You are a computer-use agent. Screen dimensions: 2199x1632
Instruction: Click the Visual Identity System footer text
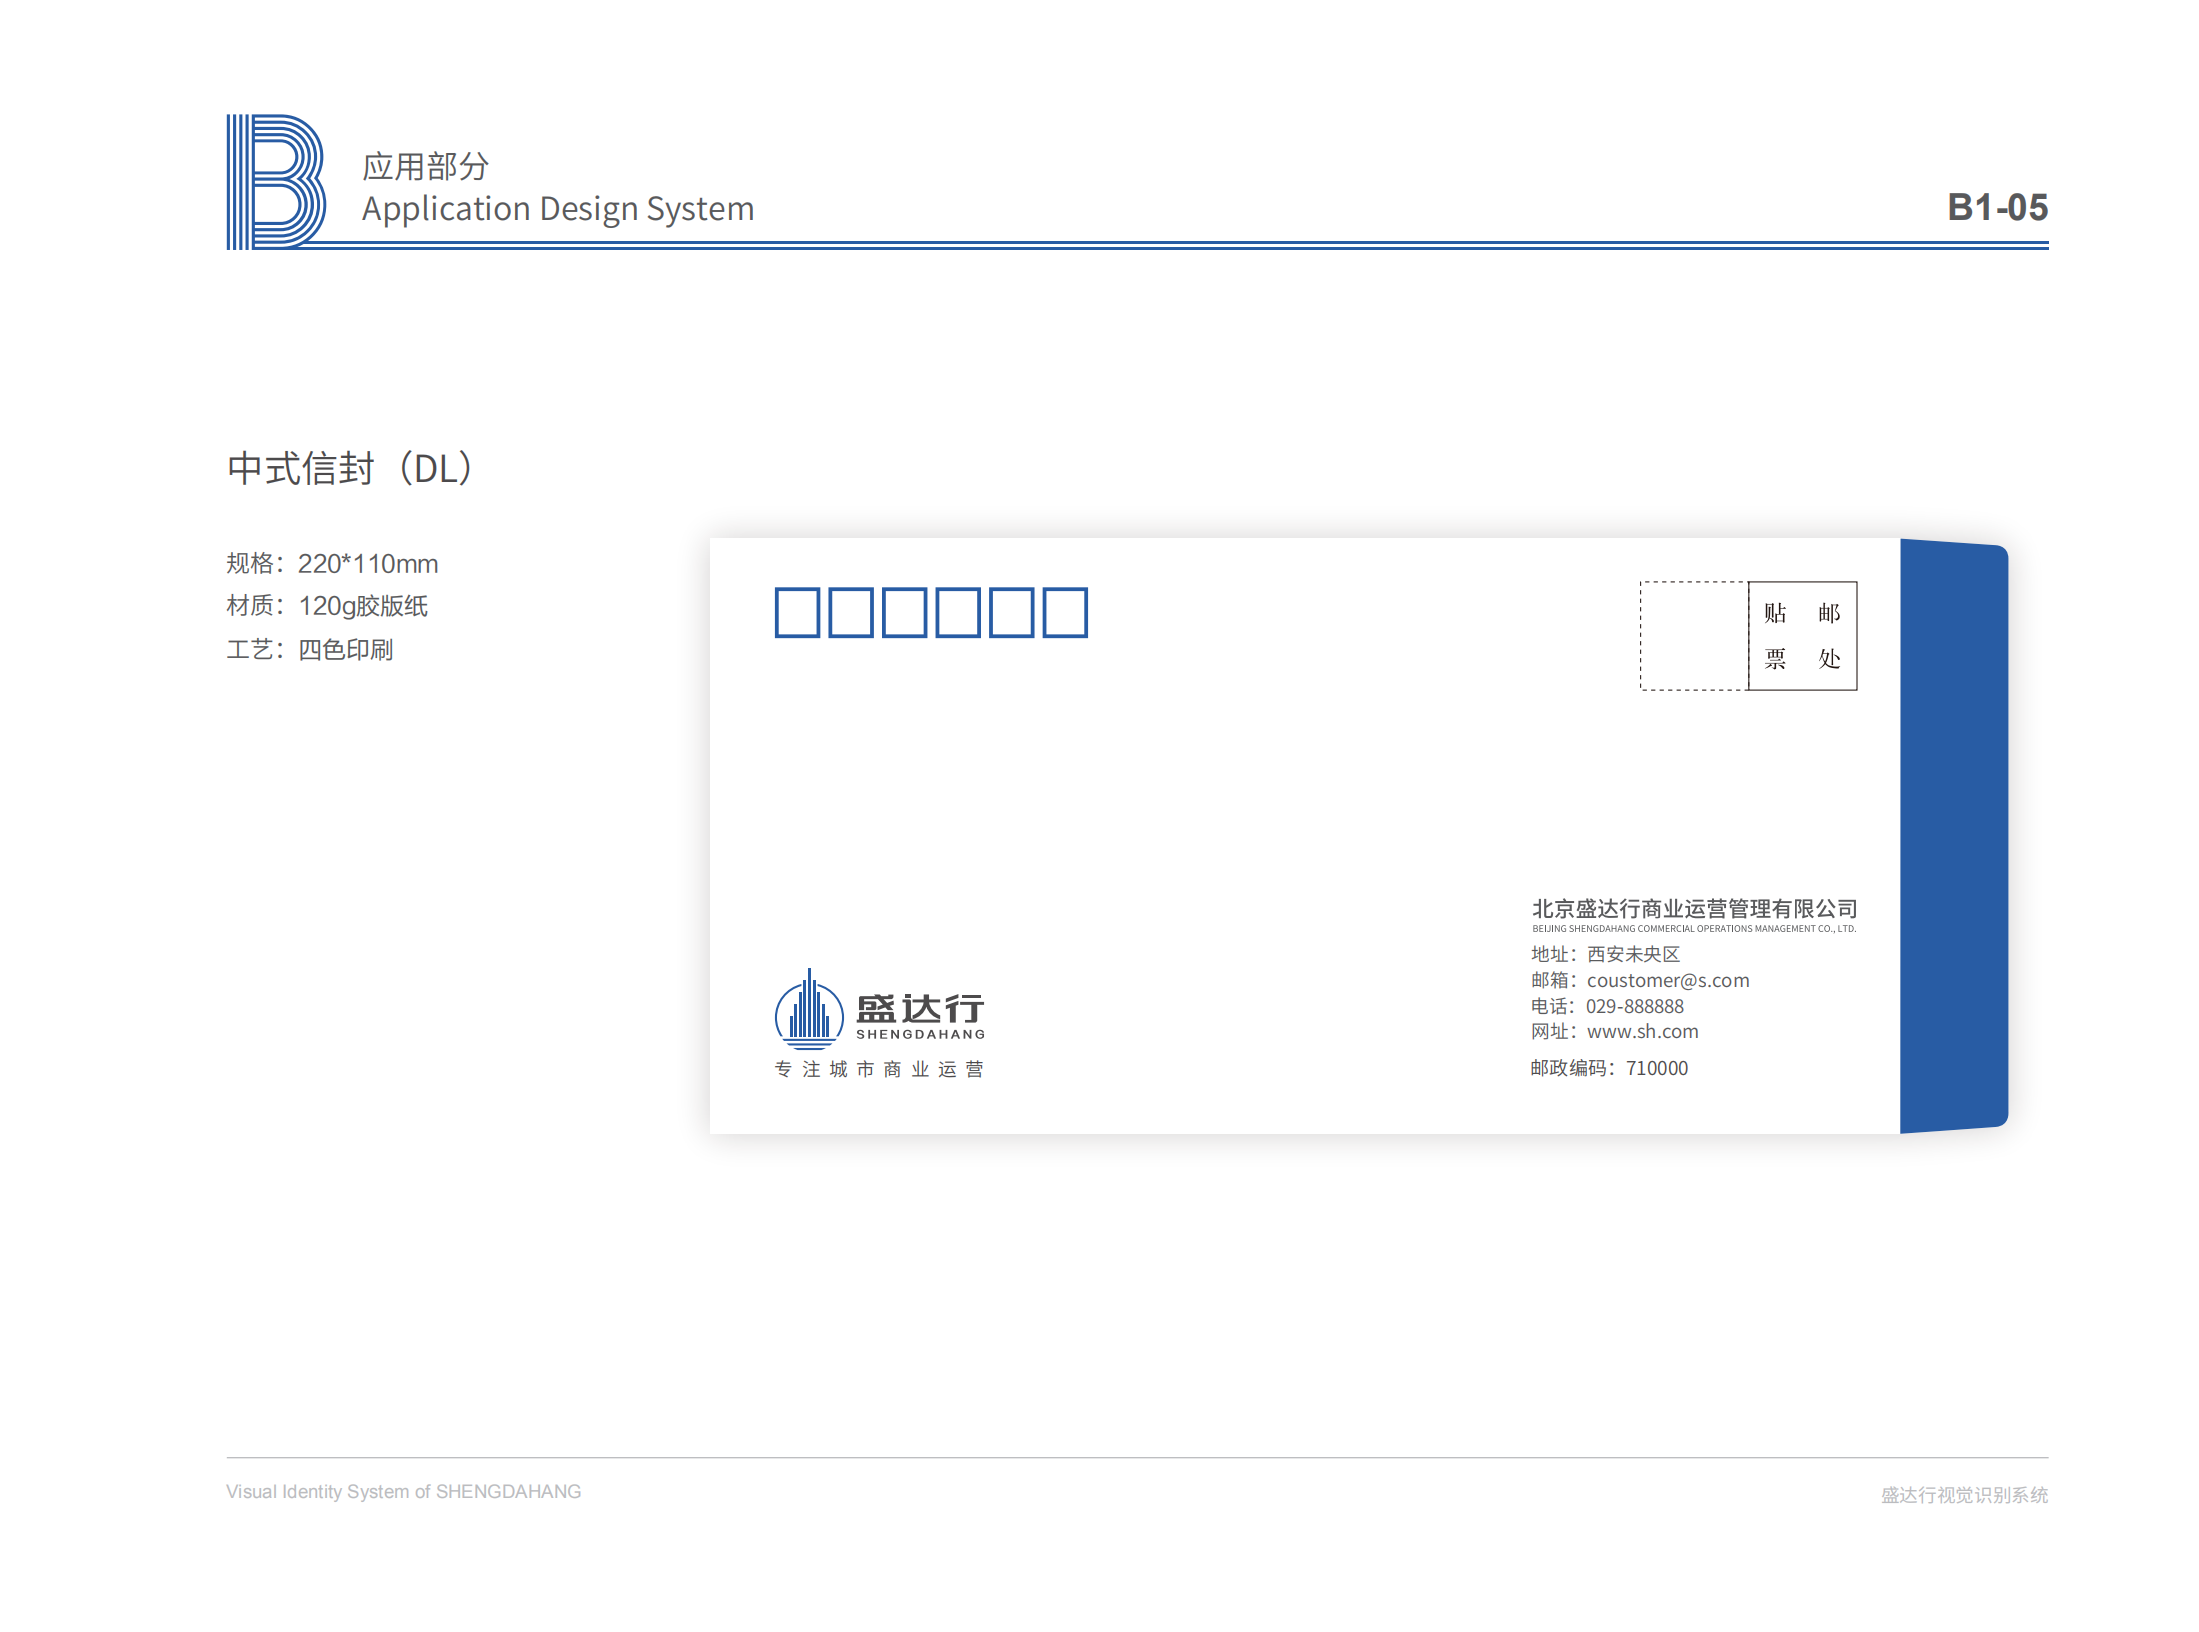tap(403, 1492)
